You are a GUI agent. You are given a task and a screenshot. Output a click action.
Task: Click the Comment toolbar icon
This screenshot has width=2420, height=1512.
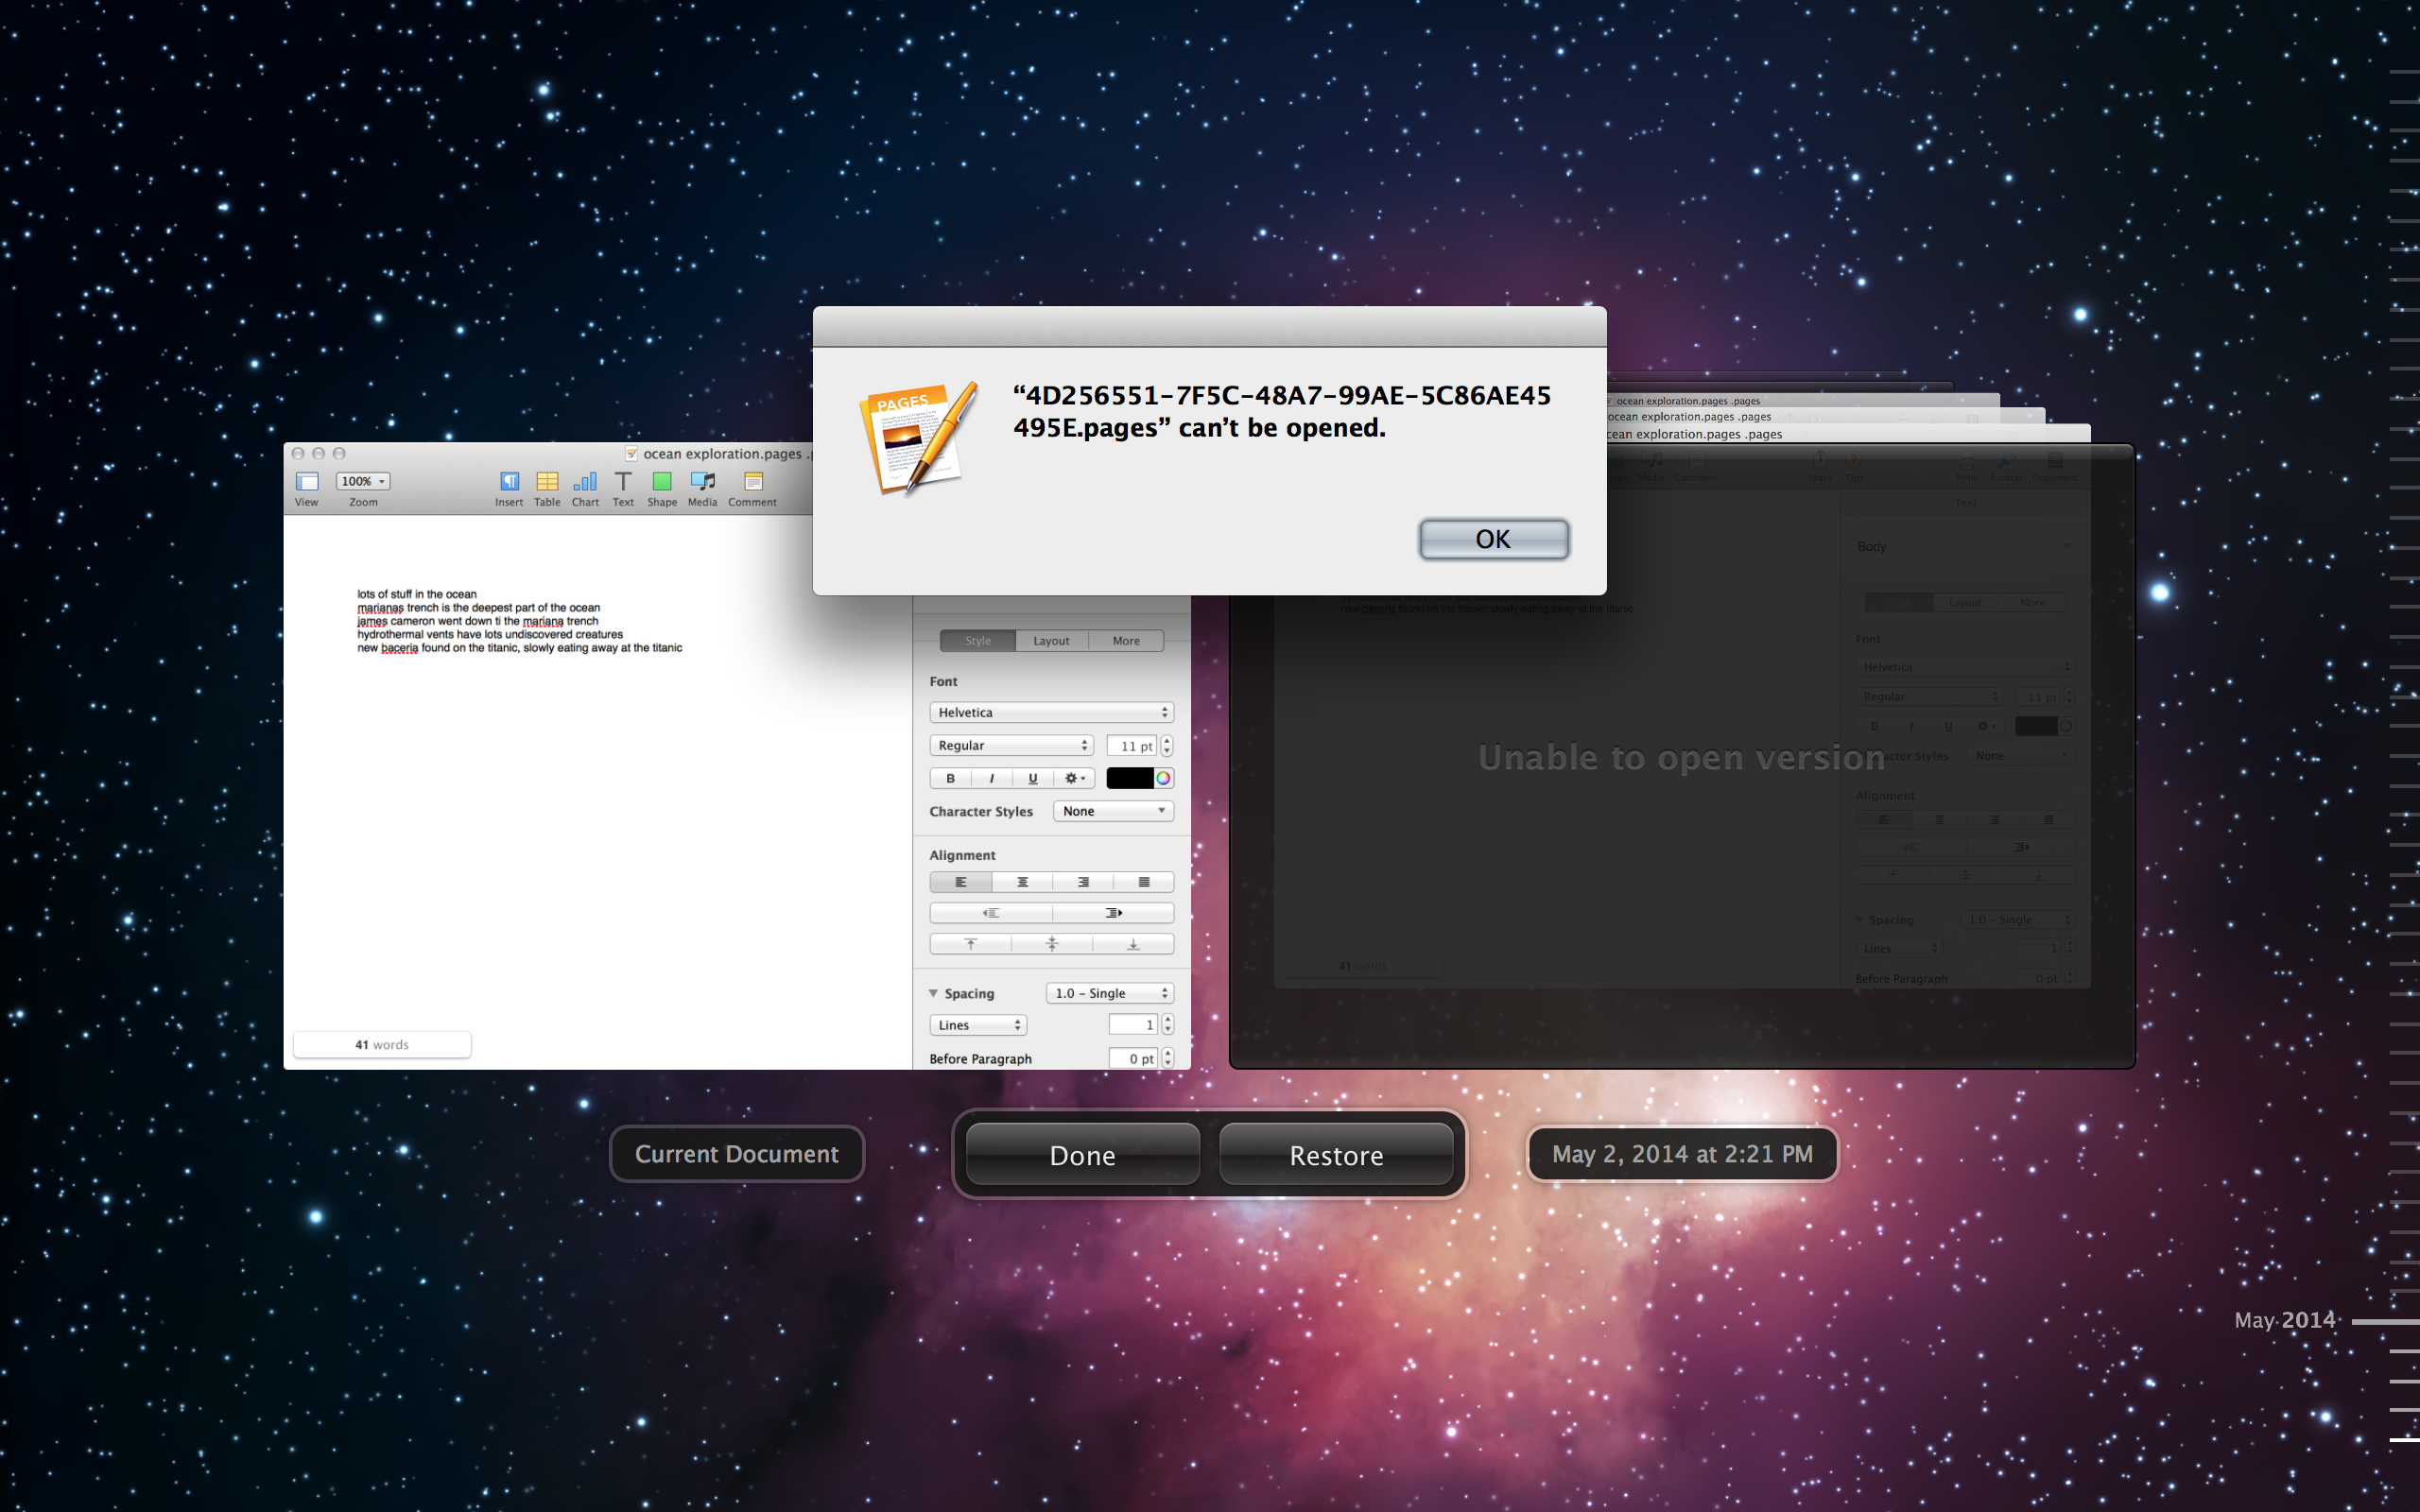click(752, 483)
